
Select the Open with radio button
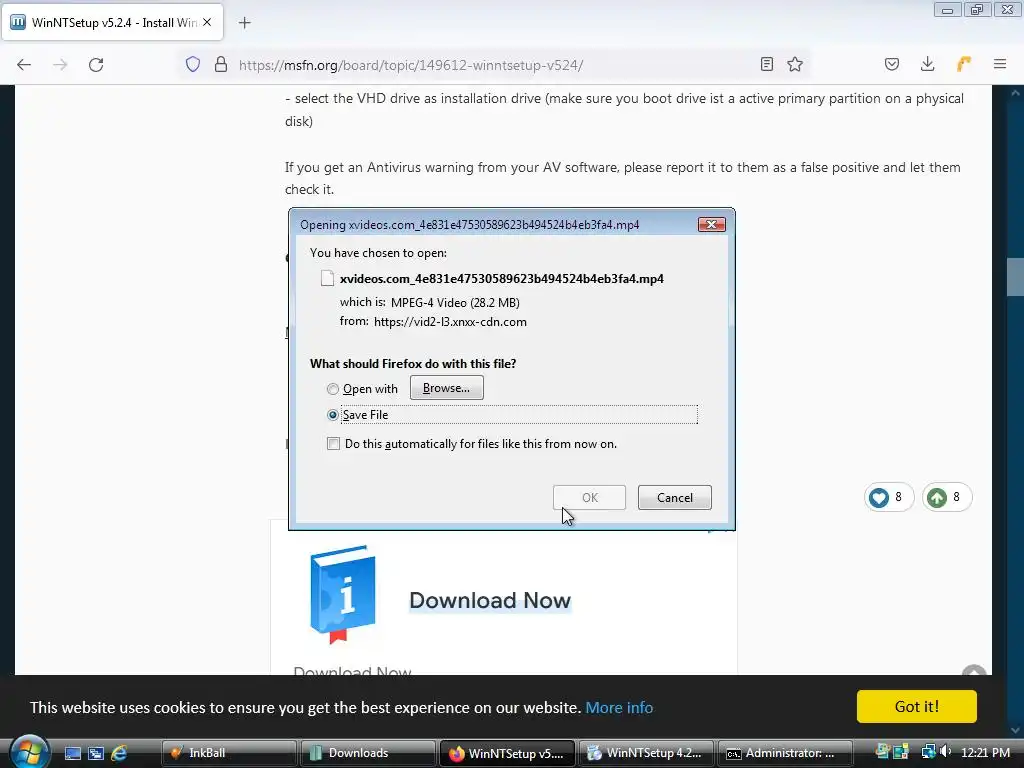click(x=332, y=389)
